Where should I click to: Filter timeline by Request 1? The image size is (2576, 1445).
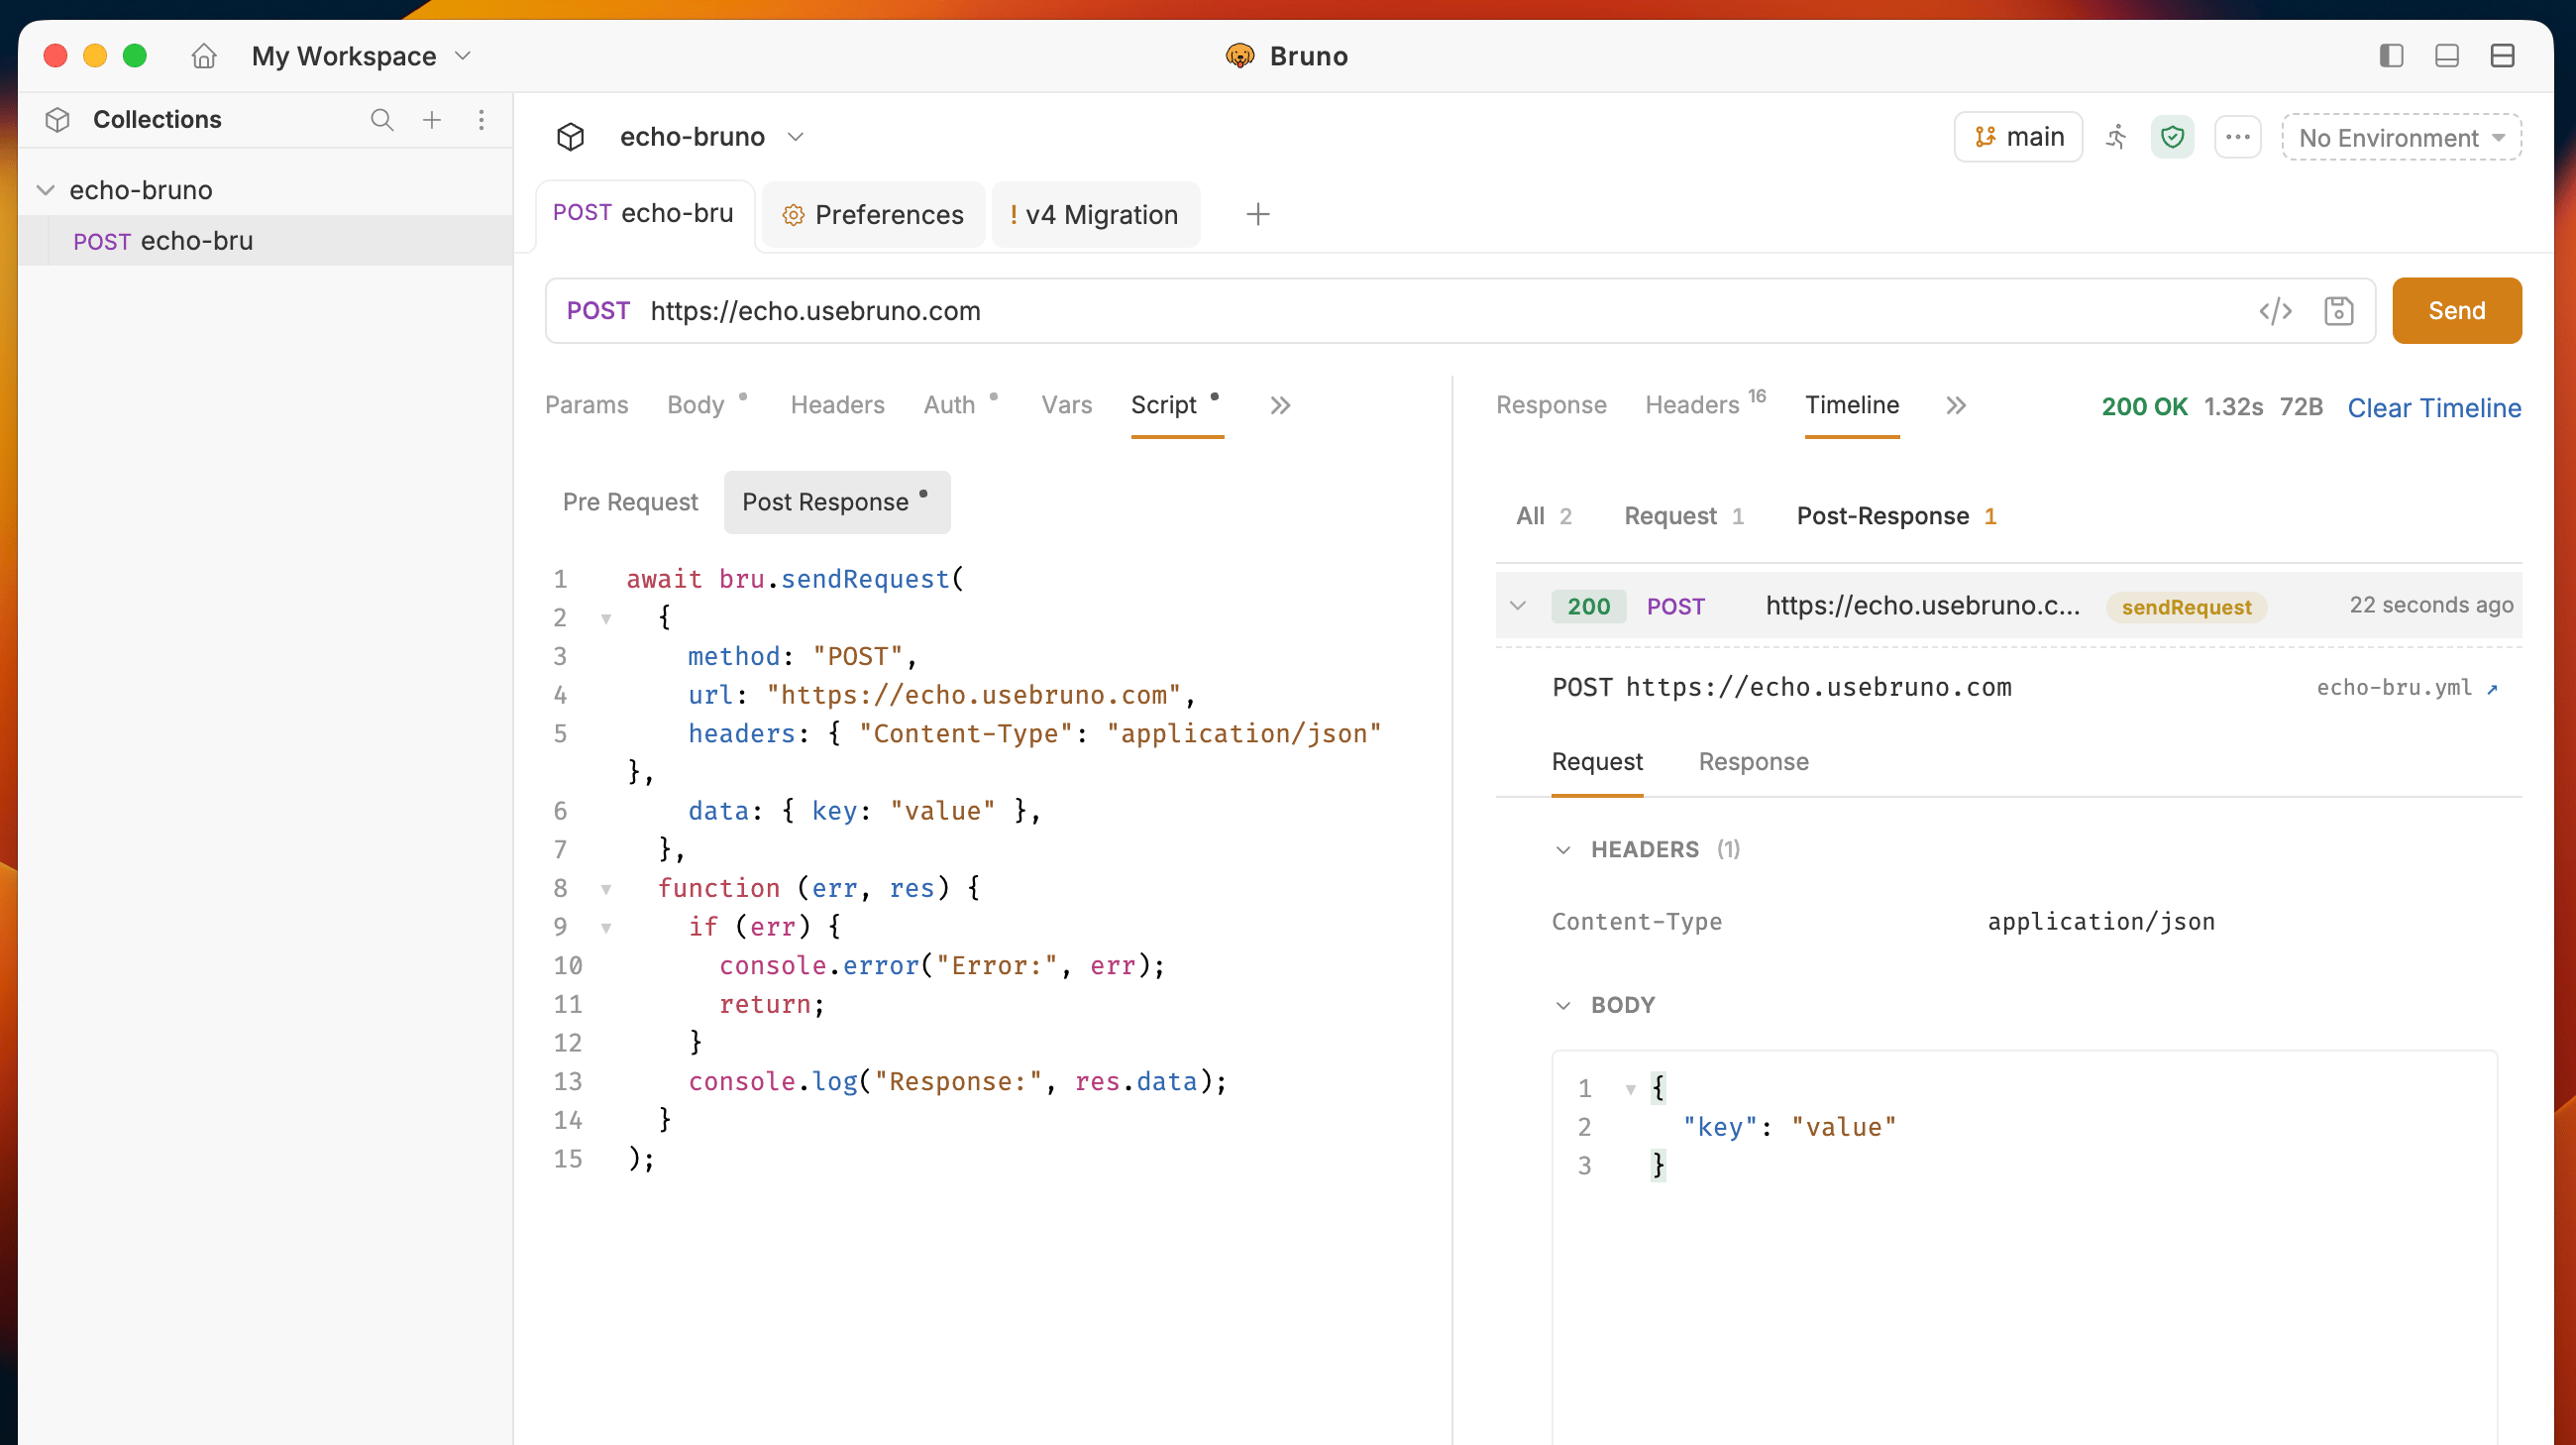1684,516
